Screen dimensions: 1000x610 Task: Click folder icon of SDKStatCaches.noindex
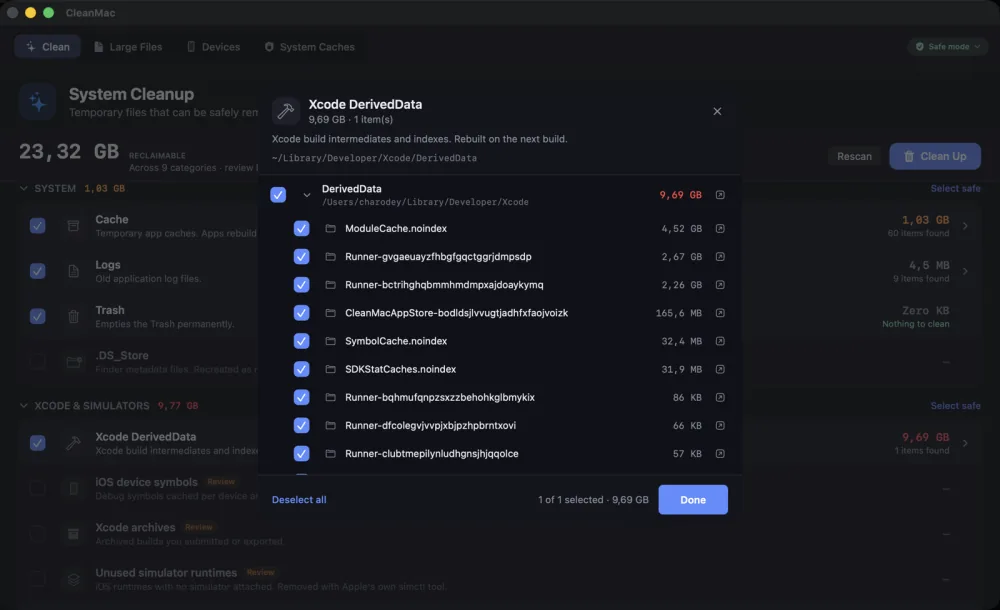tap(330, 369)
